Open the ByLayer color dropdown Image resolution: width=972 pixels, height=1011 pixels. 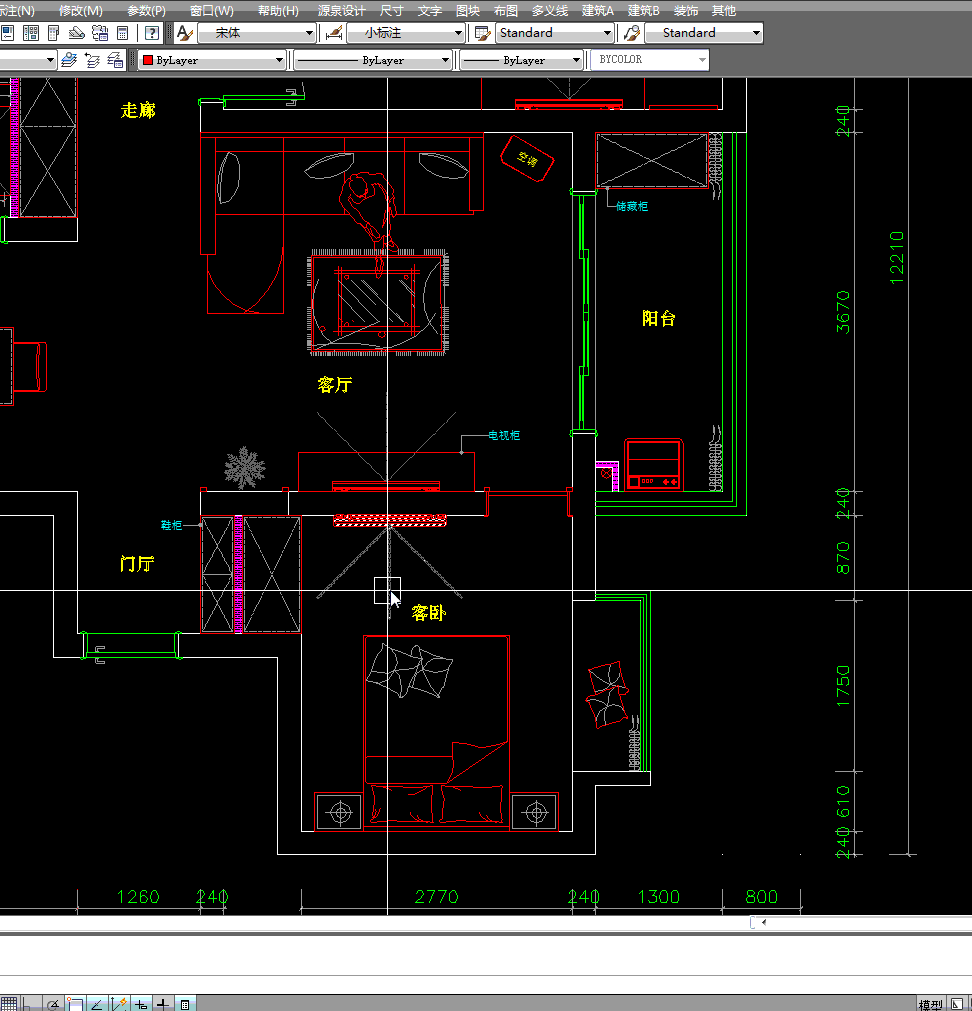[280, 60]
